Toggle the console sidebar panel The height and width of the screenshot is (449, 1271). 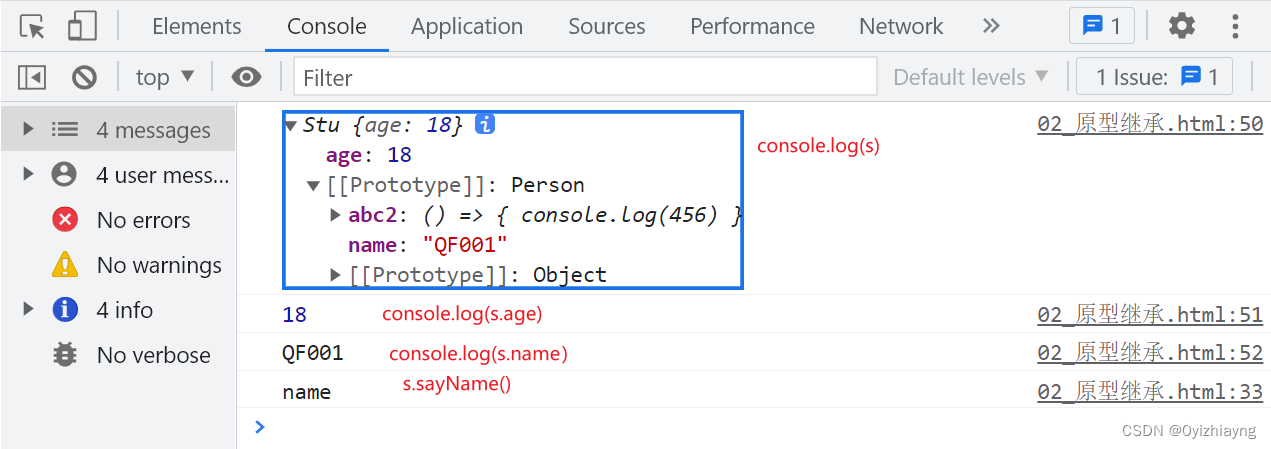tap(32, 77)
